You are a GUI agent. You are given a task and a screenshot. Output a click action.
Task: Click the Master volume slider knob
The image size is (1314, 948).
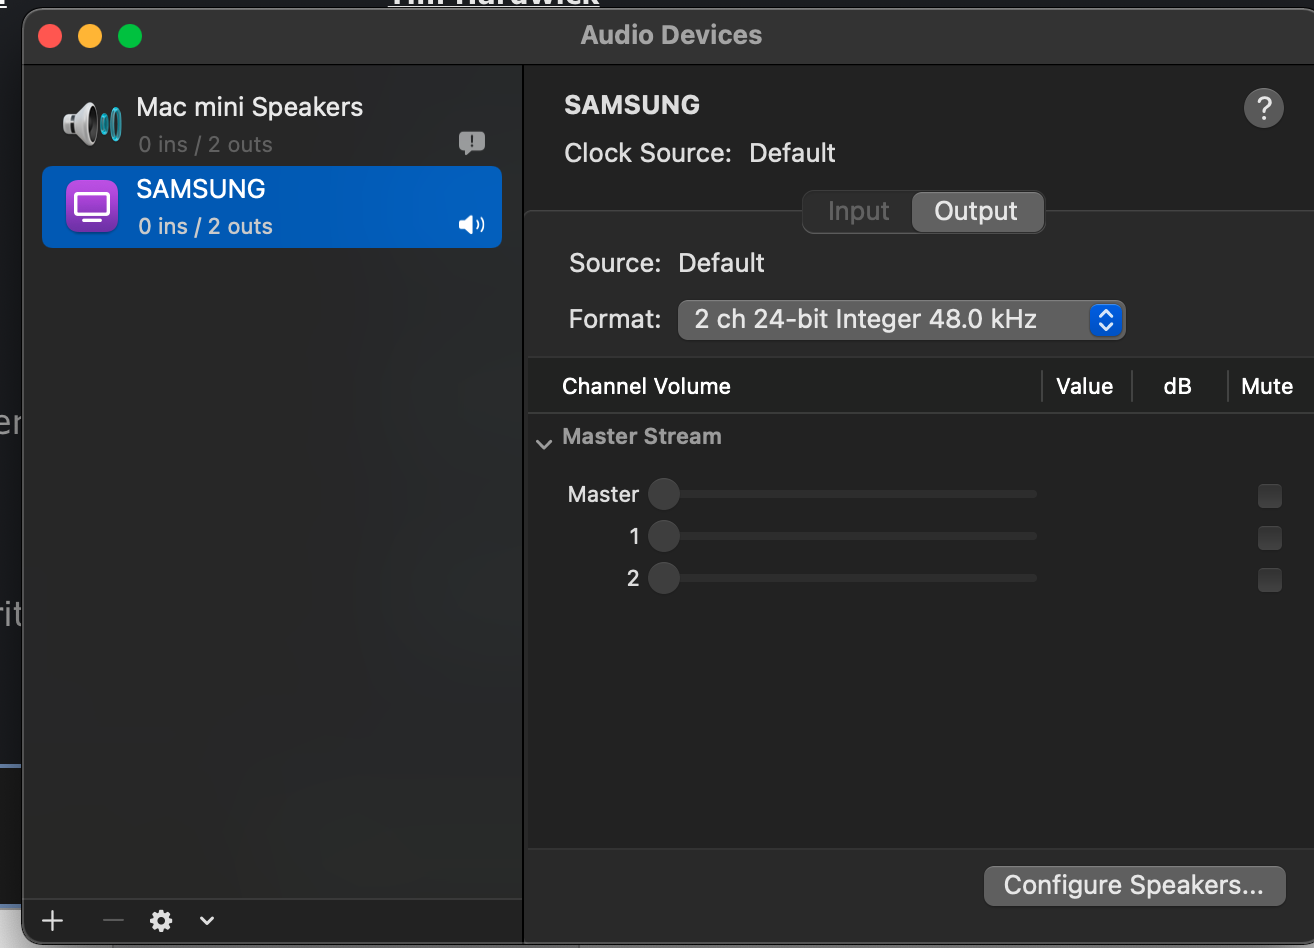tap(664, 494)
